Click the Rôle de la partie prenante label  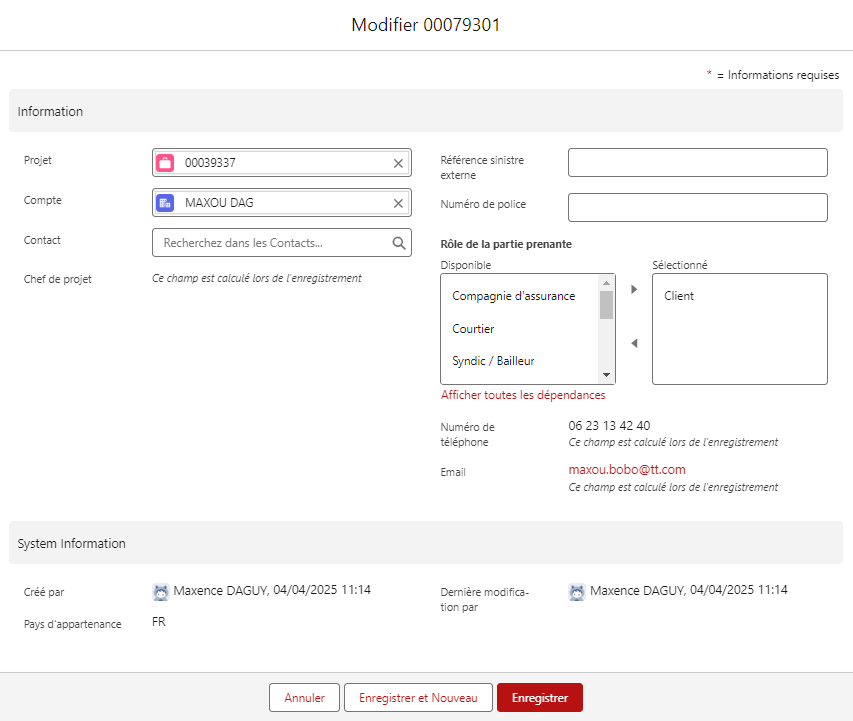506,244
